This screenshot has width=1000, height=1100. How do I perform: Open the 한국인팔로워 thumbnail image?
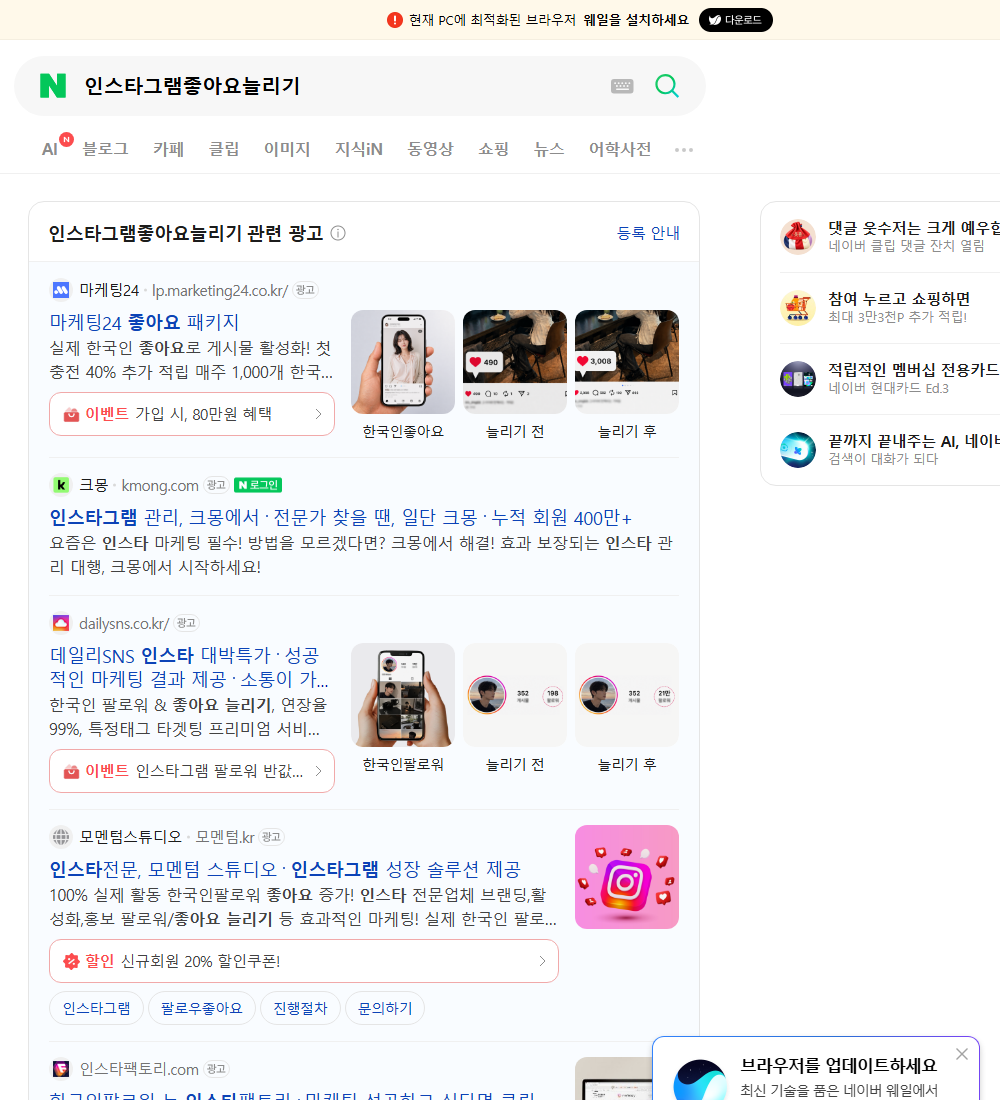coord(403,695)
